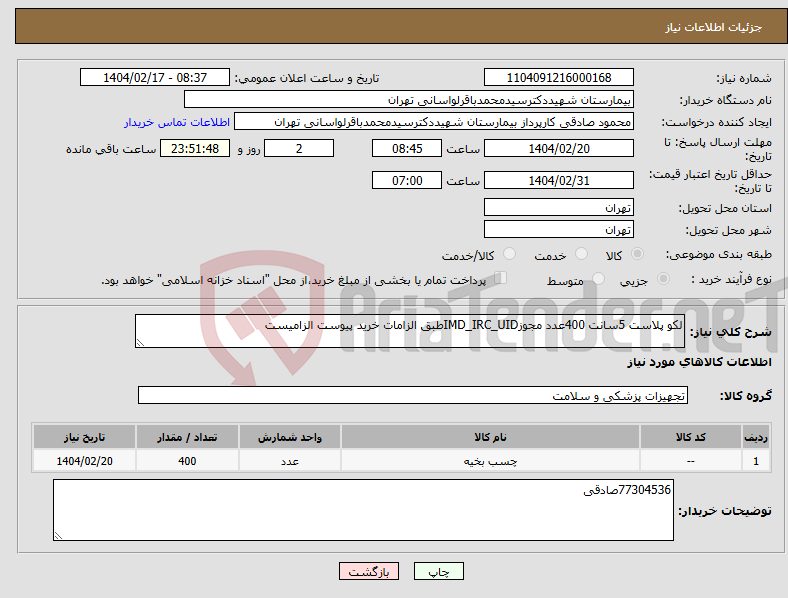Click the چاپ (print) button

pos(438,571)
